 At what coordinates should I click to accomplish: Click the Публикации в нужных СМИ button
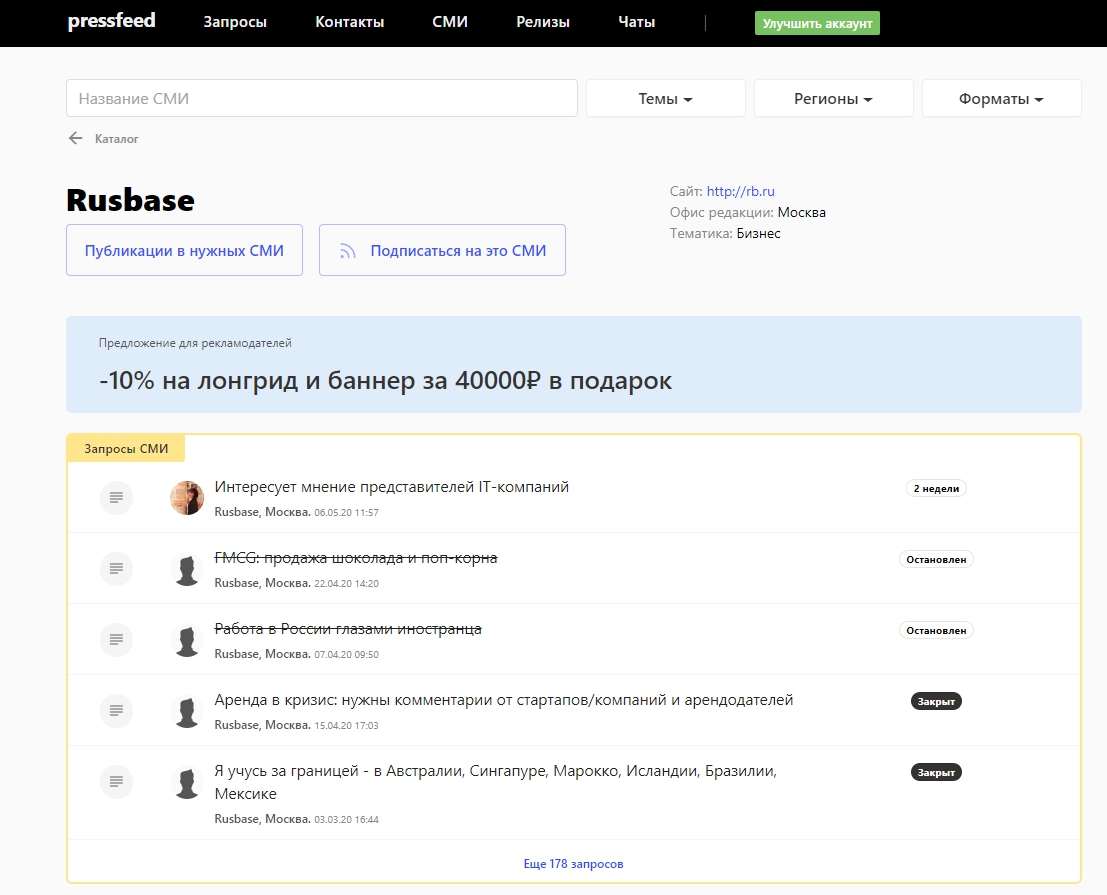[184, 251]
